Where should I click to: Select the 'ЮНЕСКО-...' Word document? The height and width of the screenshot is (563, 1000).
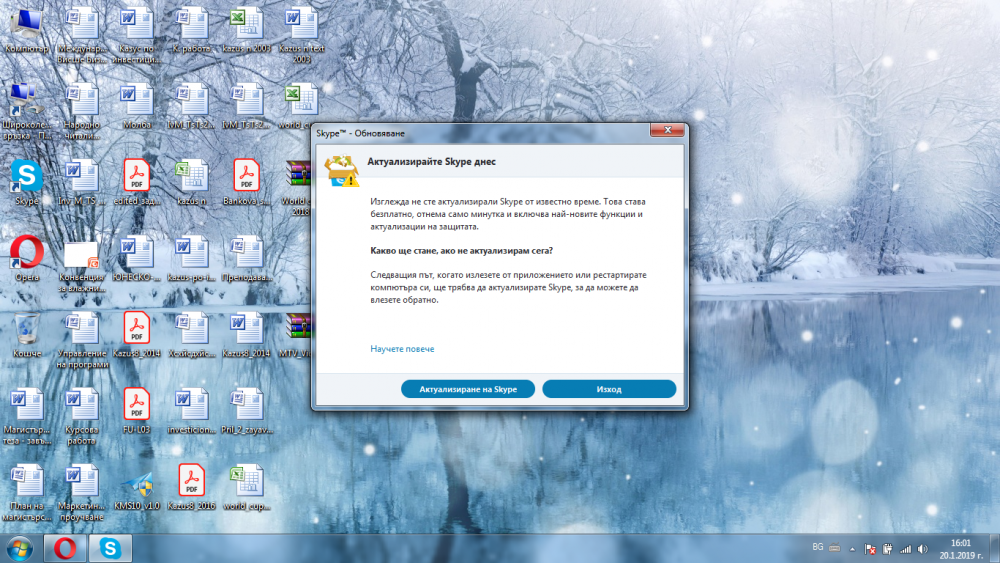[136, 259]
